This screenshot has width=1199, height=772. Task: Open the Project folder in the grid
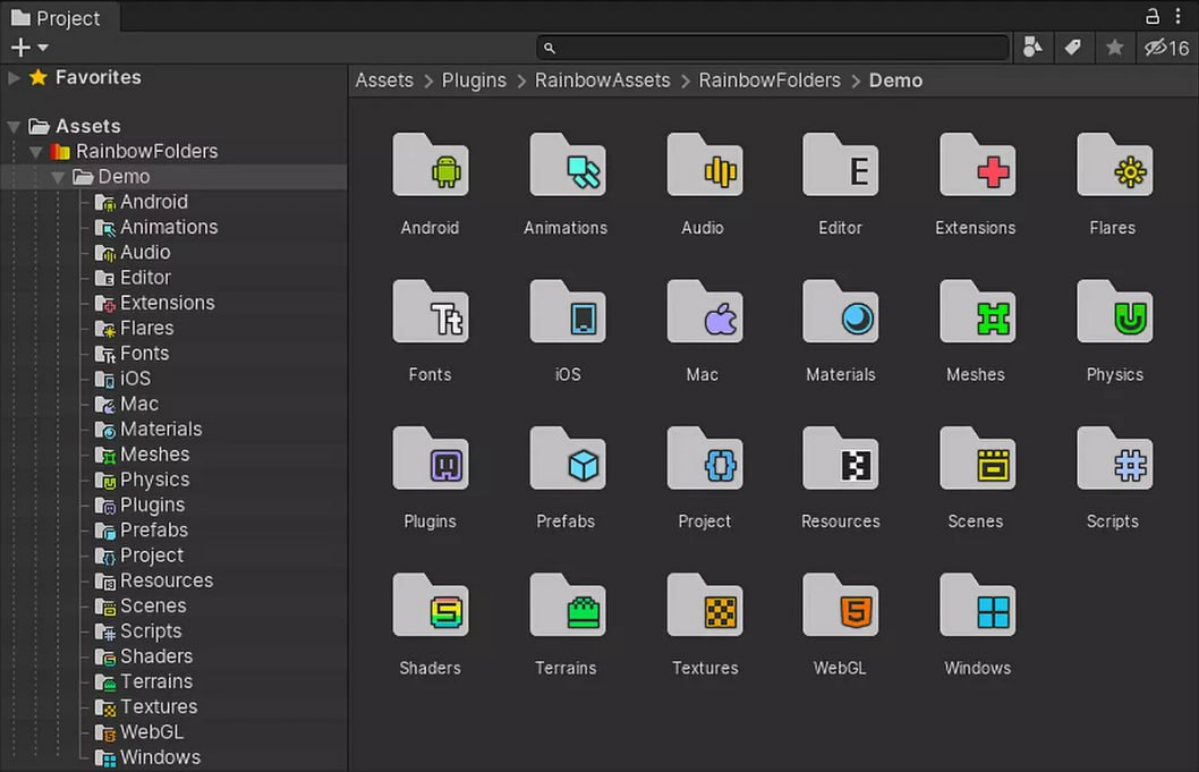coord(704,459)
